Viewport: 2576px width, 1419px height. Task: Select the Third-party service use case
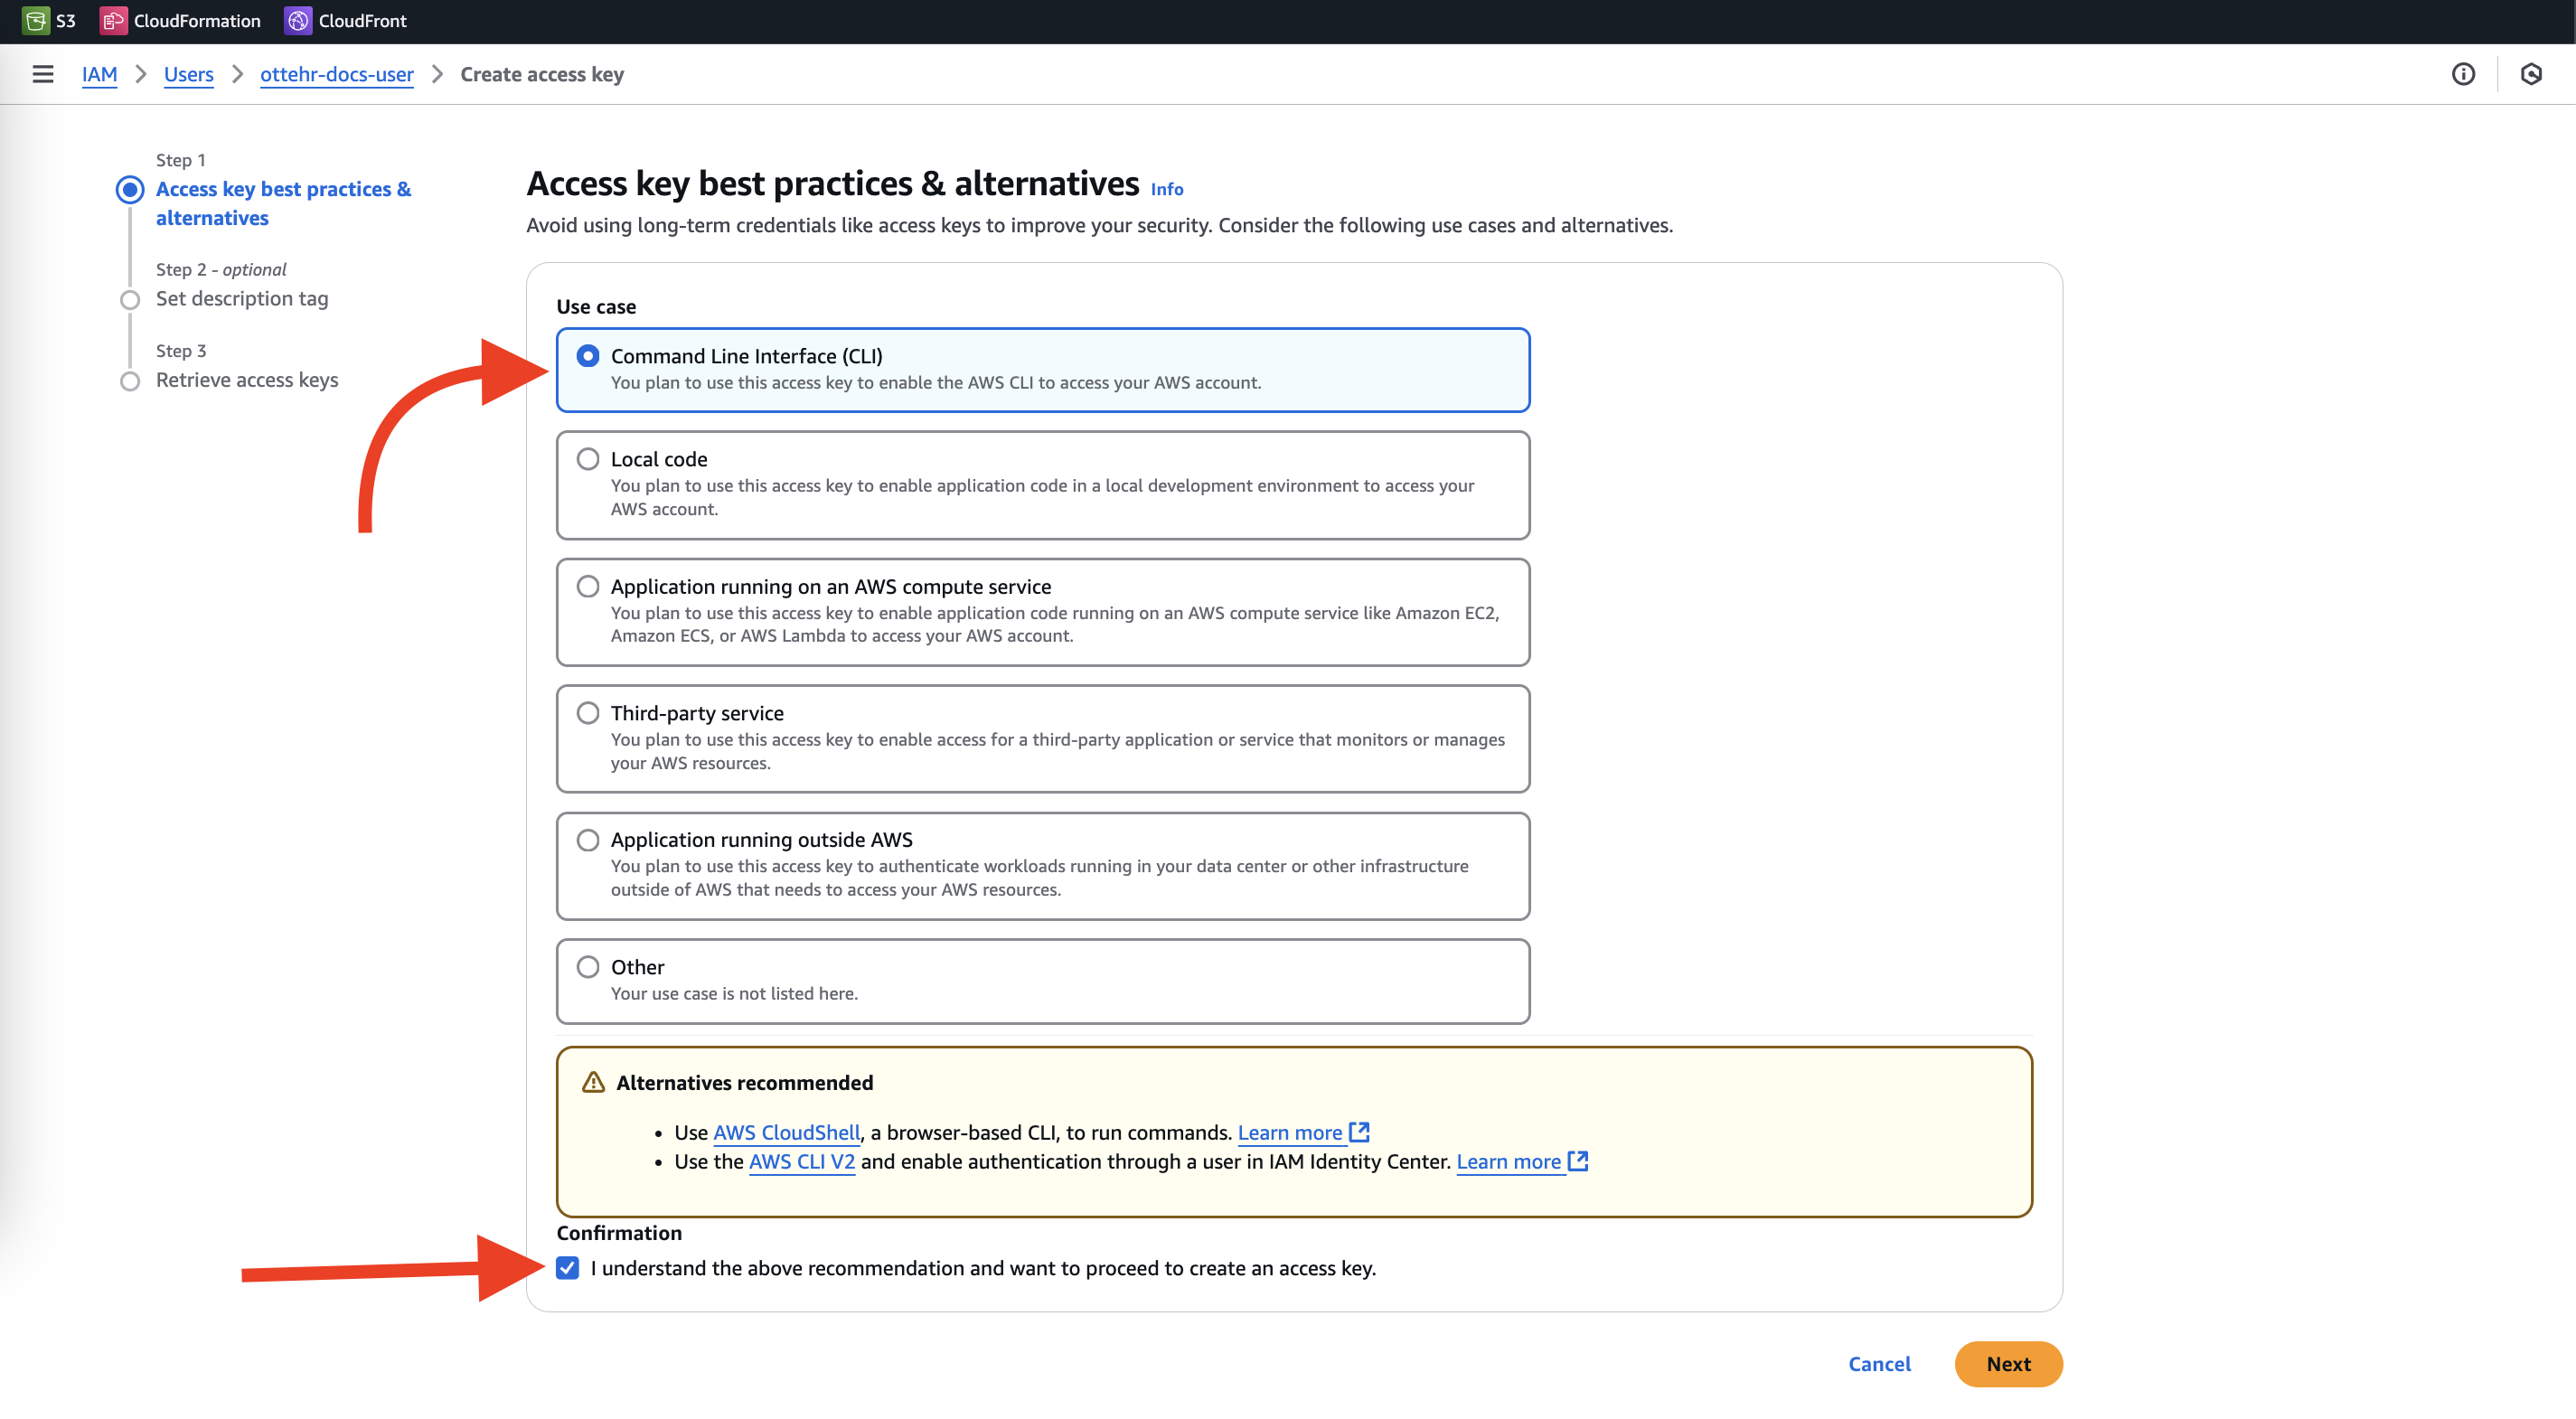[588, 712]
